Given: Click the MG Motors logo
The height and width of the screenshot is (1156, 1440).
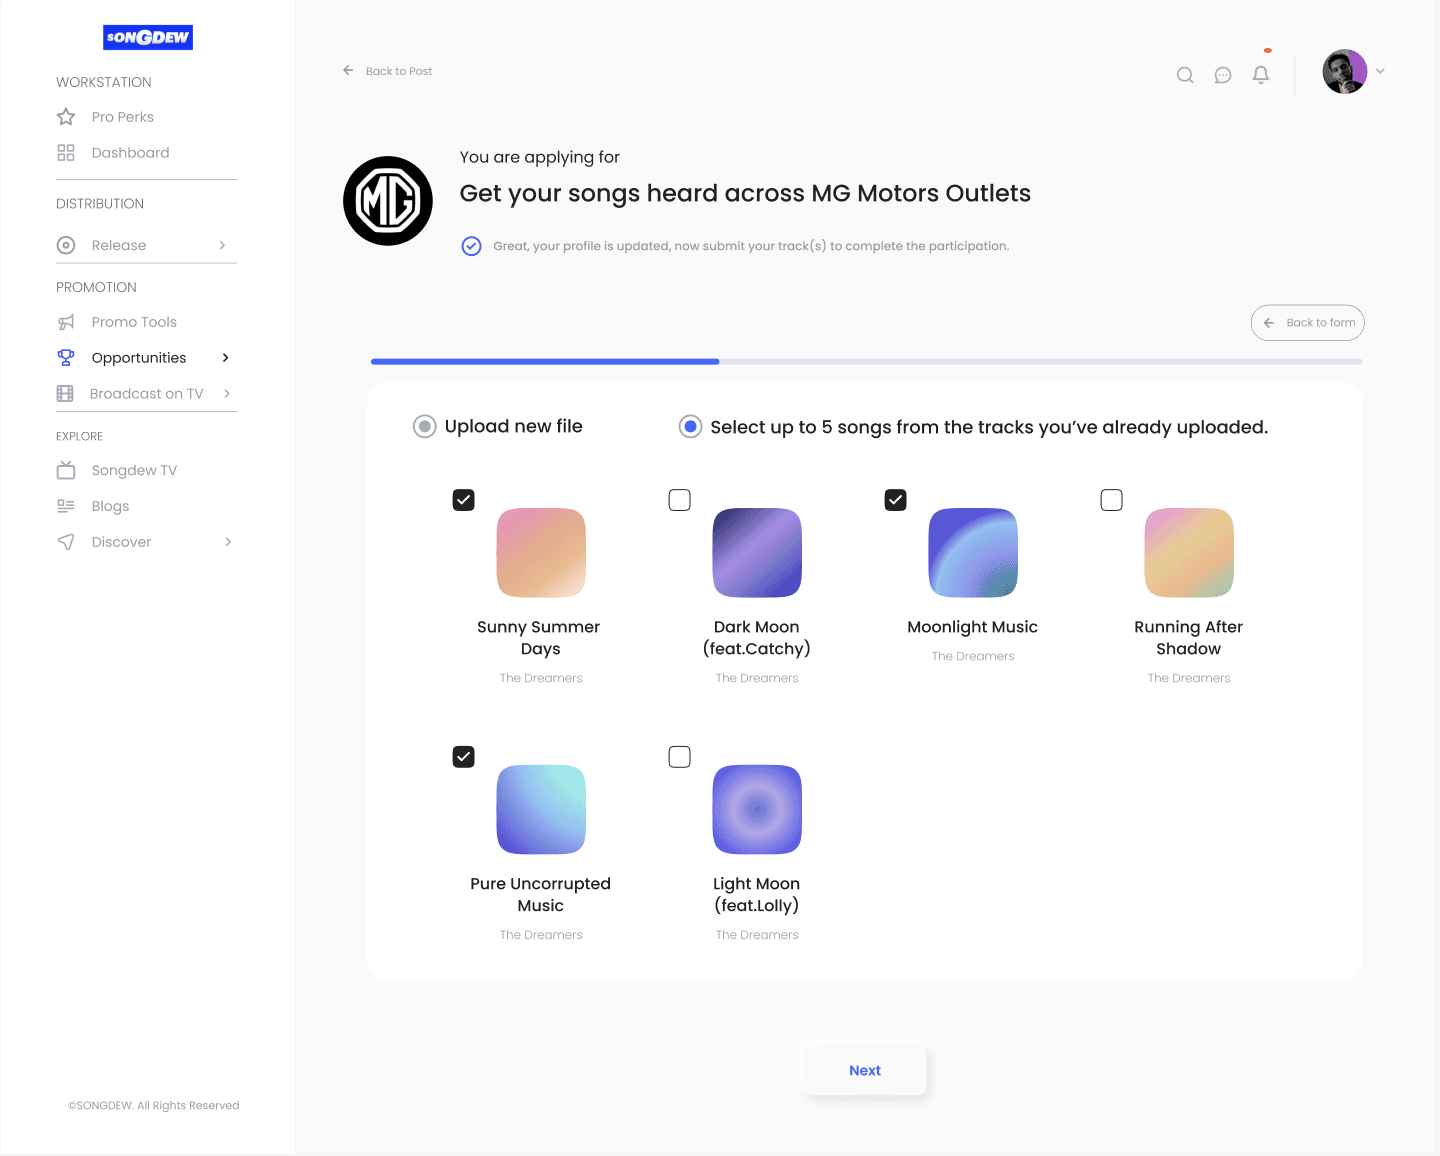Looking at the screenshot, I should (388, 201).
